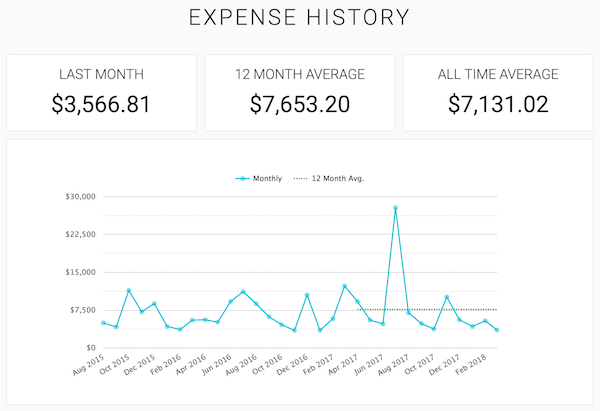
Task: Toggle the 12 Month Avg. legend entry
Action: tap(329, 178)
